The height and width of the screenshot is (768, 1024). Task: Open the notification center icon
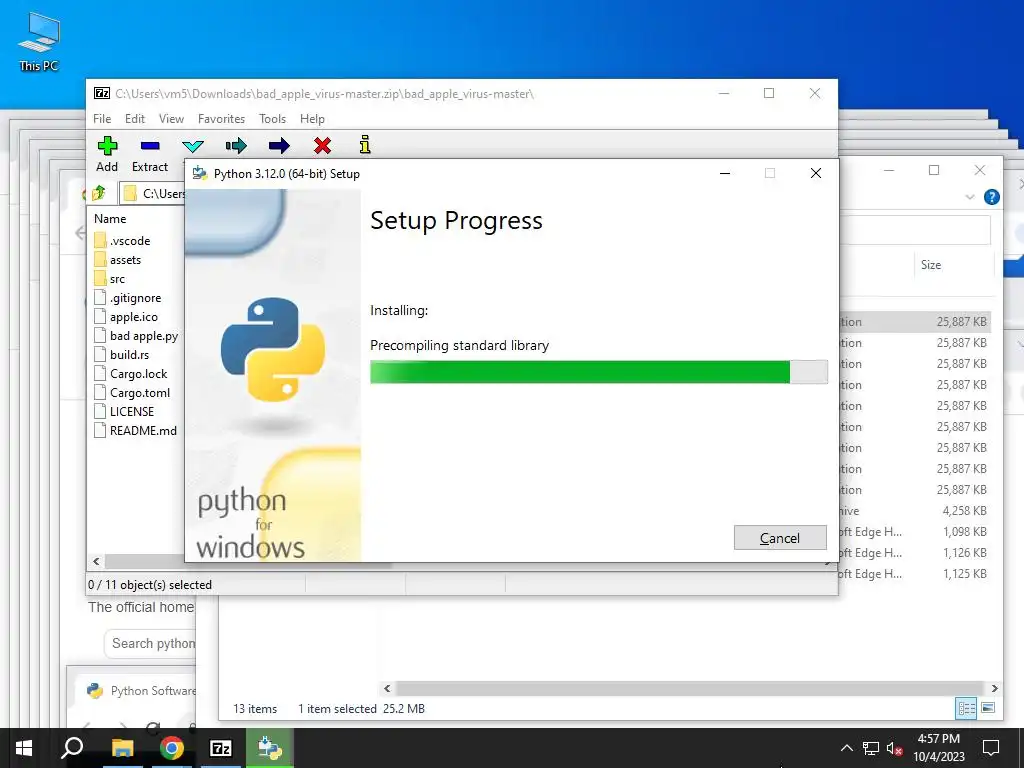(991, 748)
